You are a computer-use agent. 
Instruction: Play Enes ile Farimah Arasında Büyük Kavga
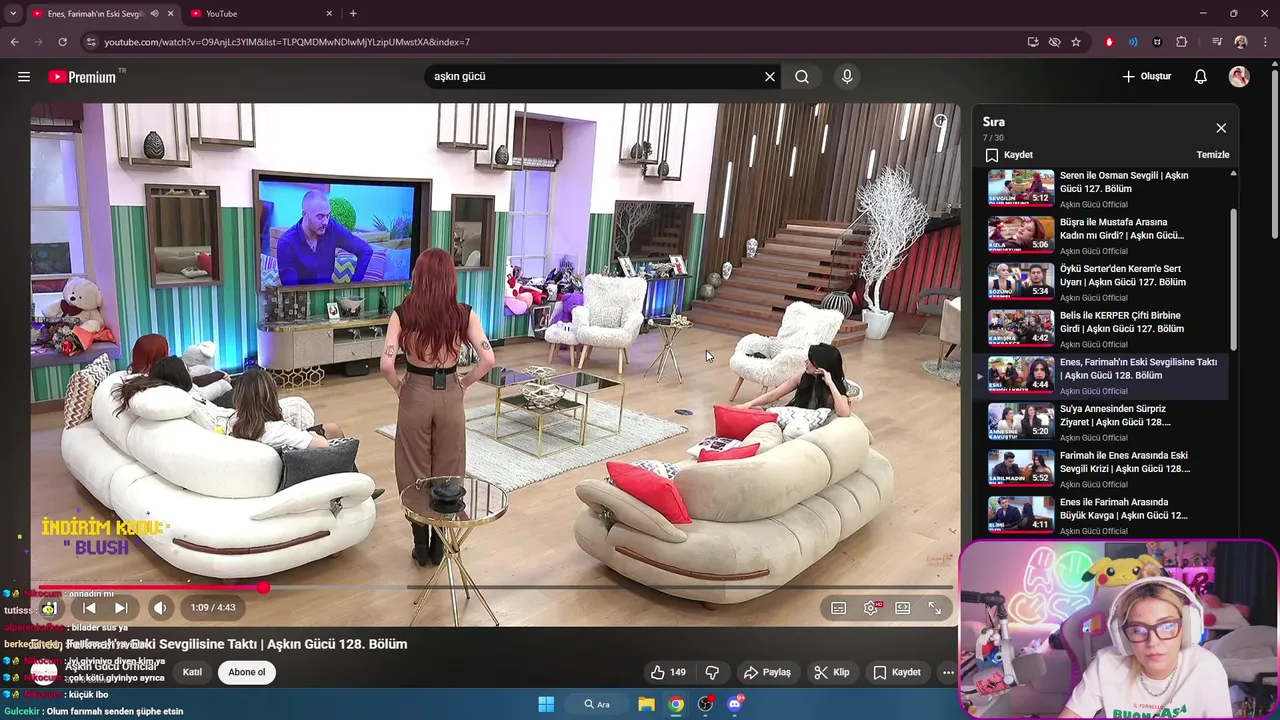click(x=1105, y=516)
